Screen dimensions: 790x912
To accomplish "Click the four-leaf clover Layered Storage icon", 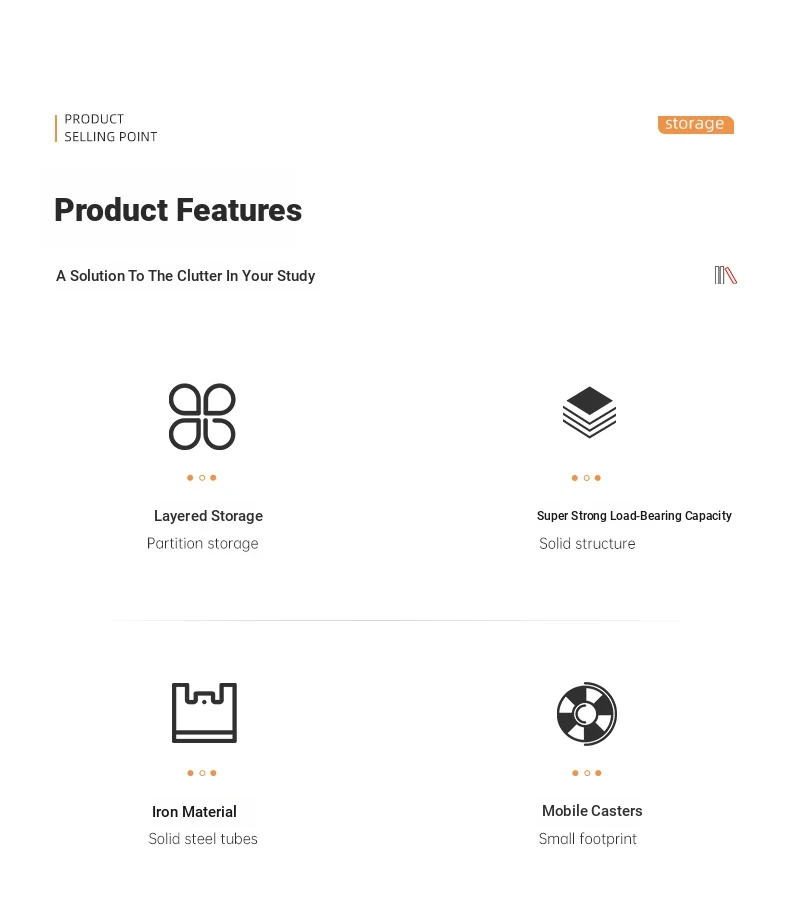I will pyautogui.click(x=202, y=416).
